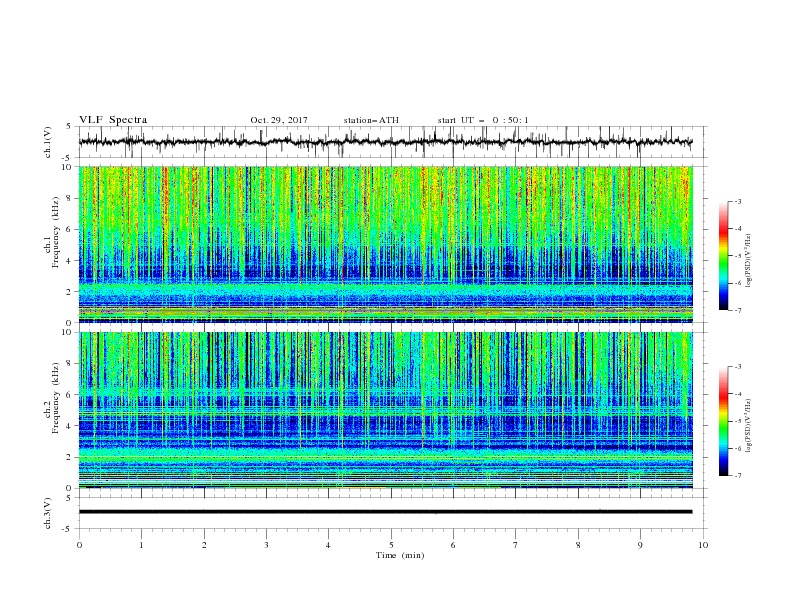Viewport: 792px width, 612px height.
Task: Click the "4" kHz tick on ch.2 frequency axis
Action: coord(69,426)
